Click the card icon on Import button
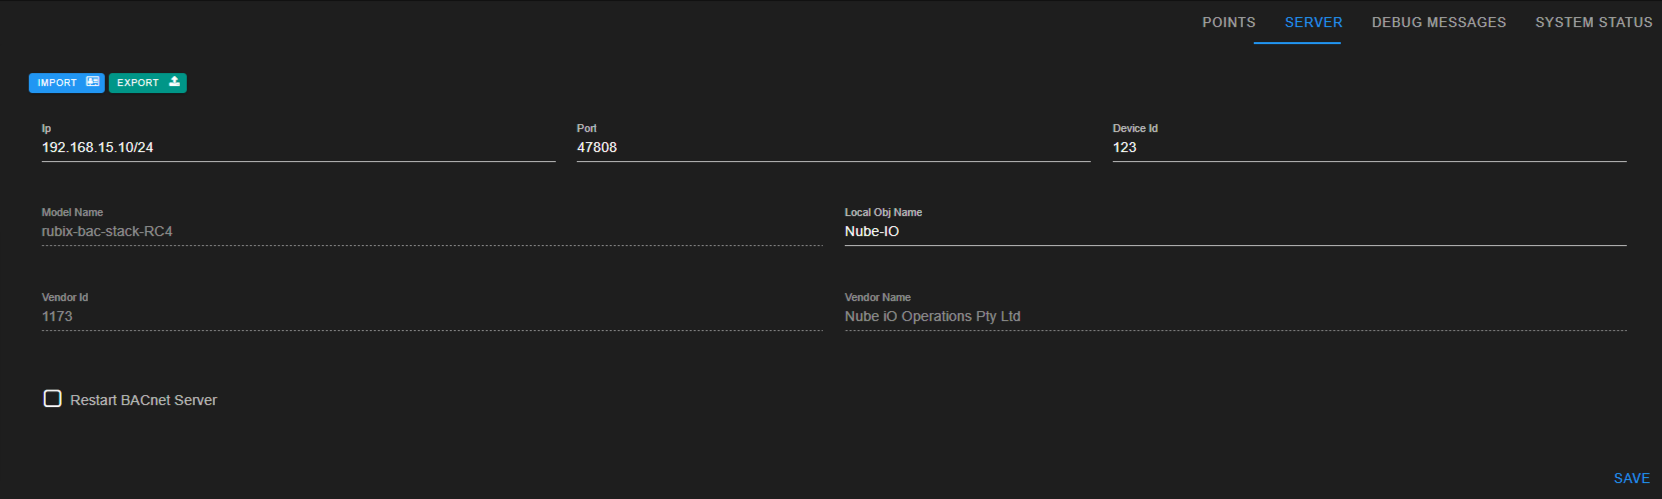1662x499 pixels. (x=93, y=82)
